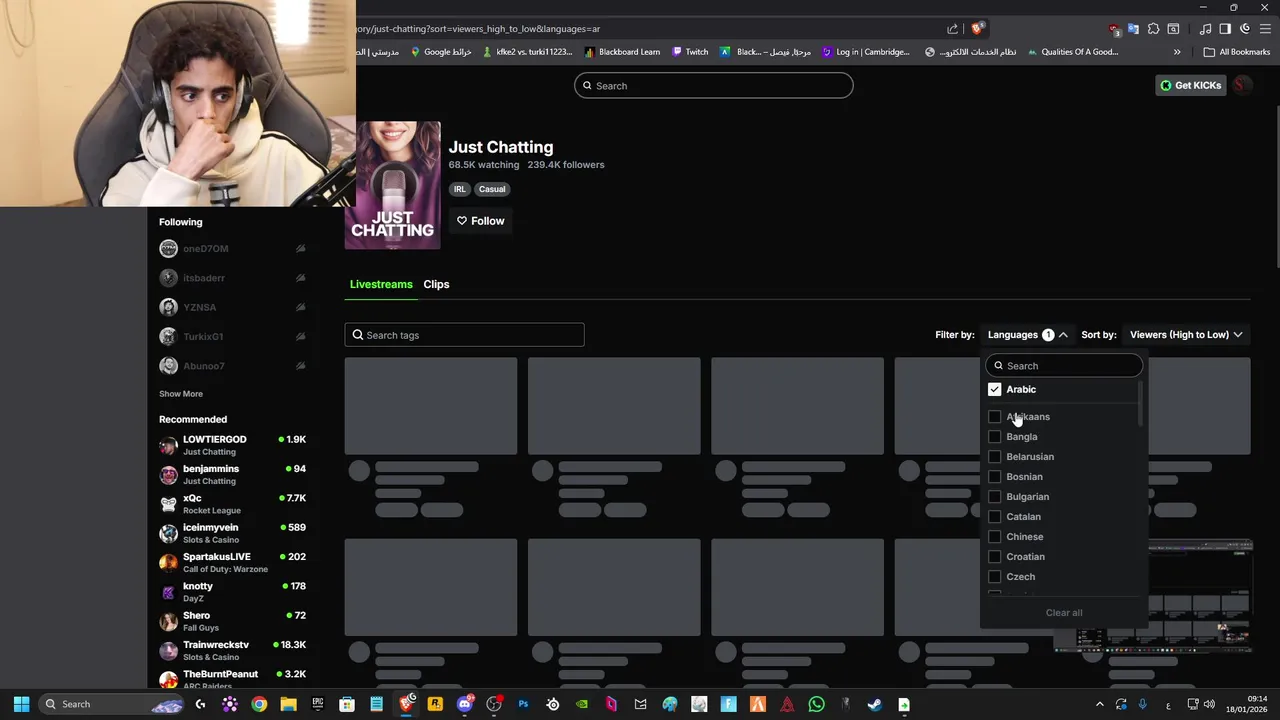Show hidden system tray icons
1280x720 pixels.
pyautogui.click(x=1099, y=704)
